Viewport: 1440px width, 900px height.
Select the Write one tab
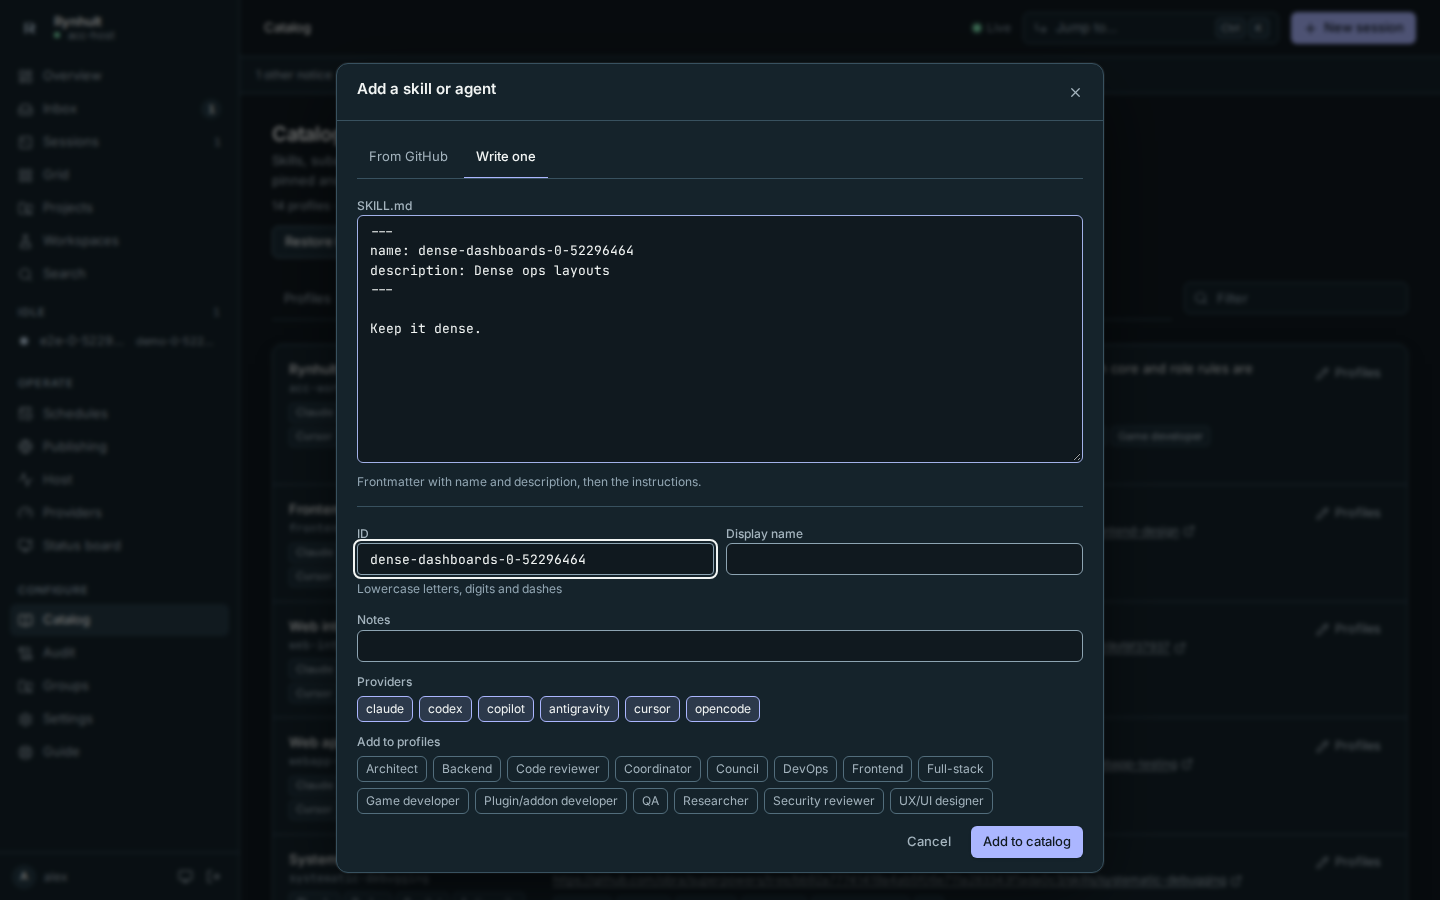506,156
